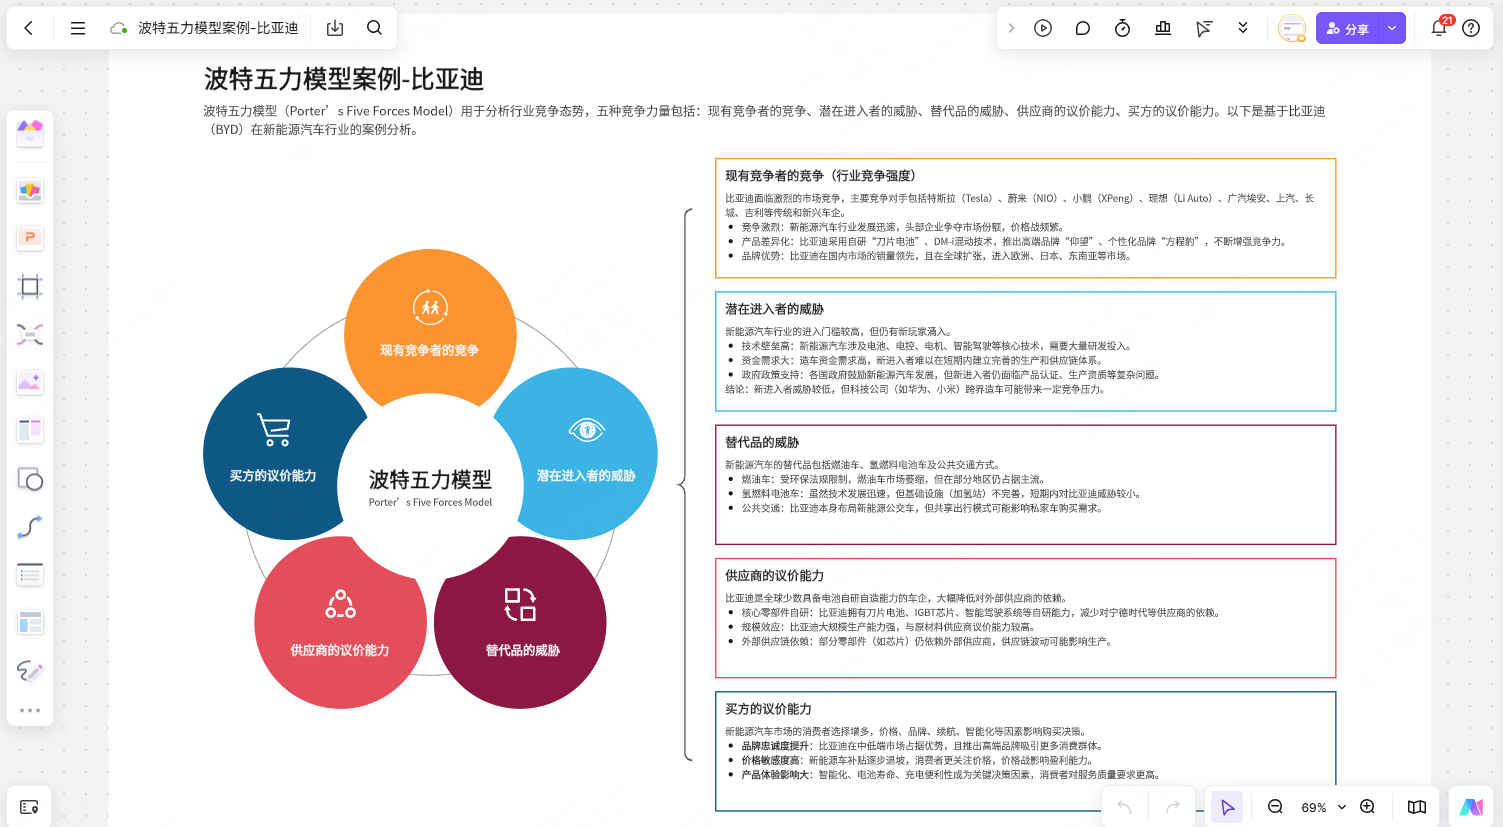The image size is (1503, 827).
Task: Insert an image with picture icon
Action: click(x=30, y=382)
